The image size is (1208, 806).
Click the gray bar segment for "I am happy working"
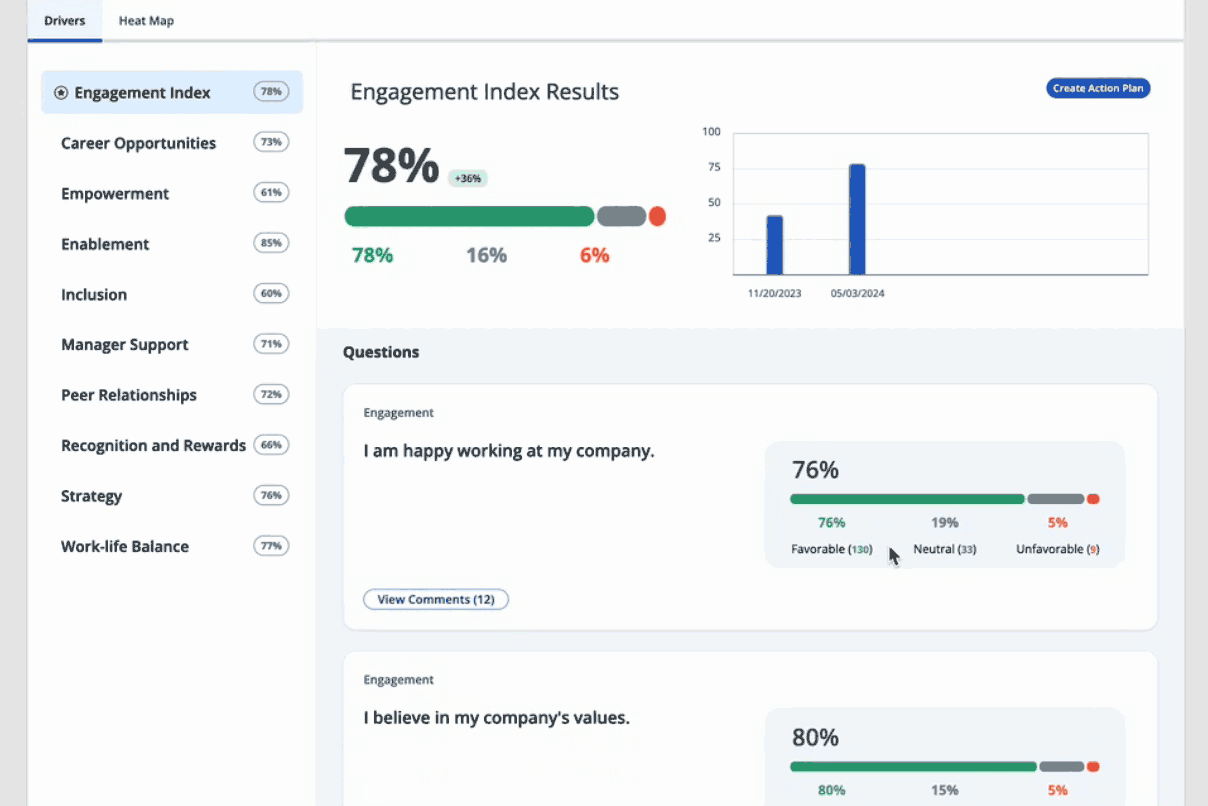tap(1056, 499)
